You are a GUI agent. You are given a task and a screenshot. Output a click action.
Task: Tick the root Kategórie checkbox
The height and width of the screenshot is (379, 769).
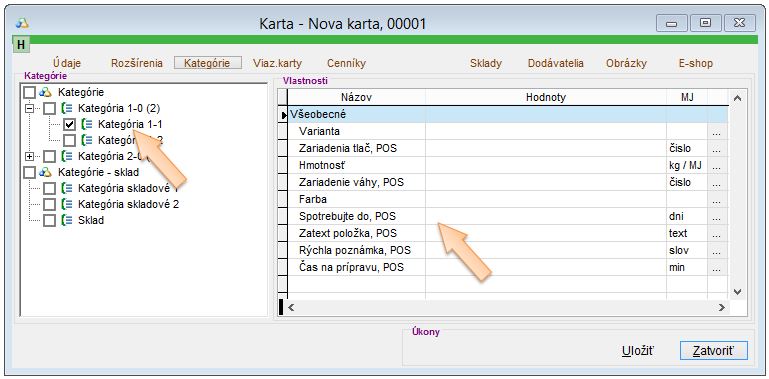[29, 92]
